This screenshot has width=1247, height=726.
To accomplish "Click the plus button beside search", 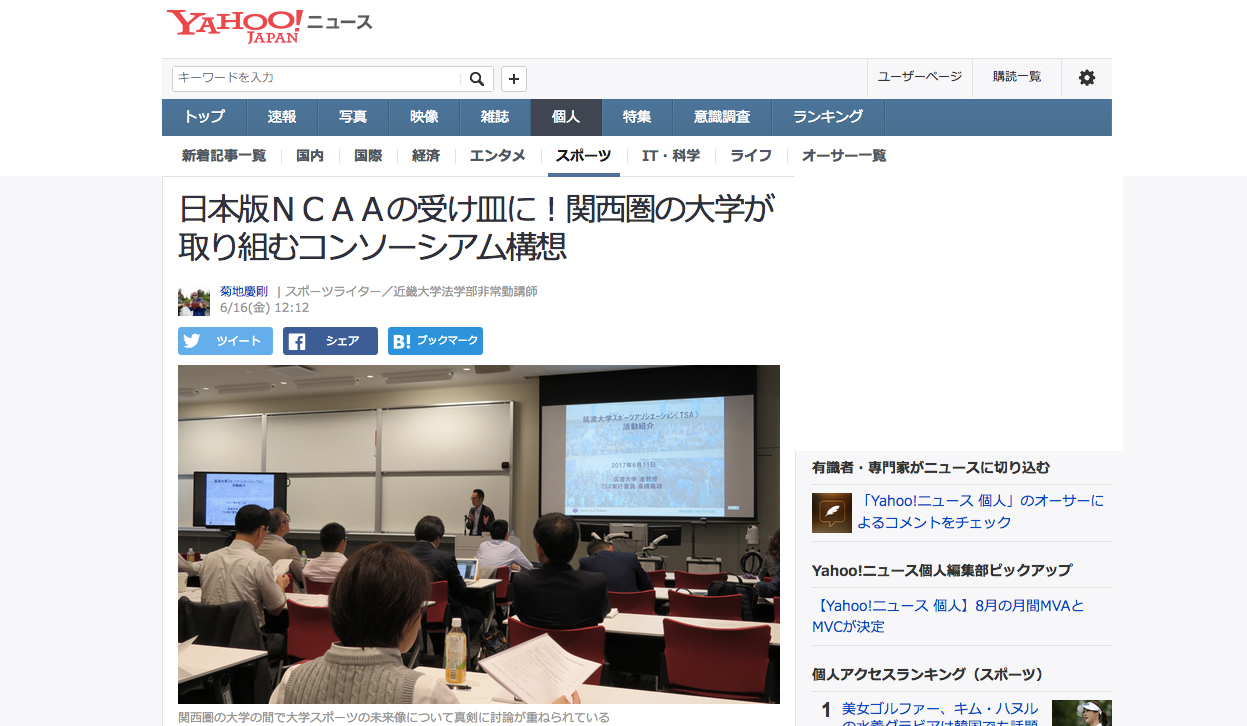I will pyautogui.click(x=514, y=79).
